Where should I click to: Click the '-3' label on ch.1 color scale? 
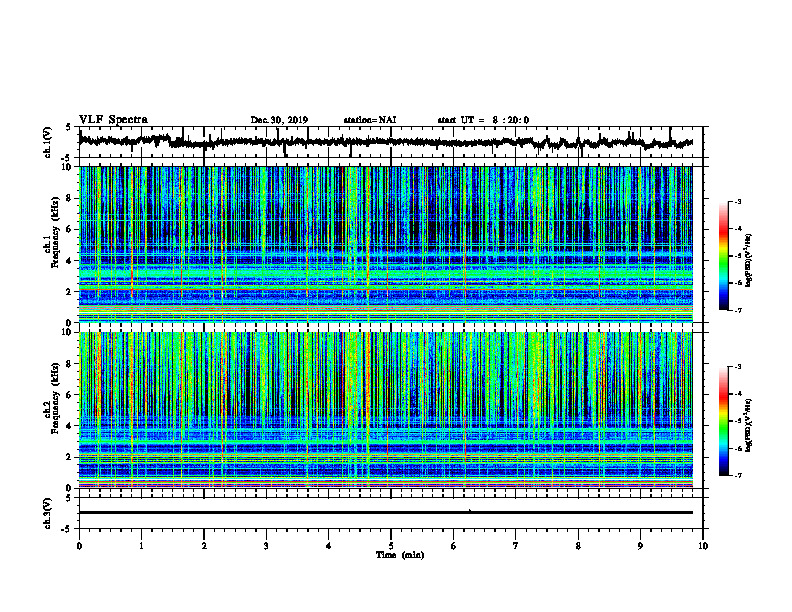(737, 201)
